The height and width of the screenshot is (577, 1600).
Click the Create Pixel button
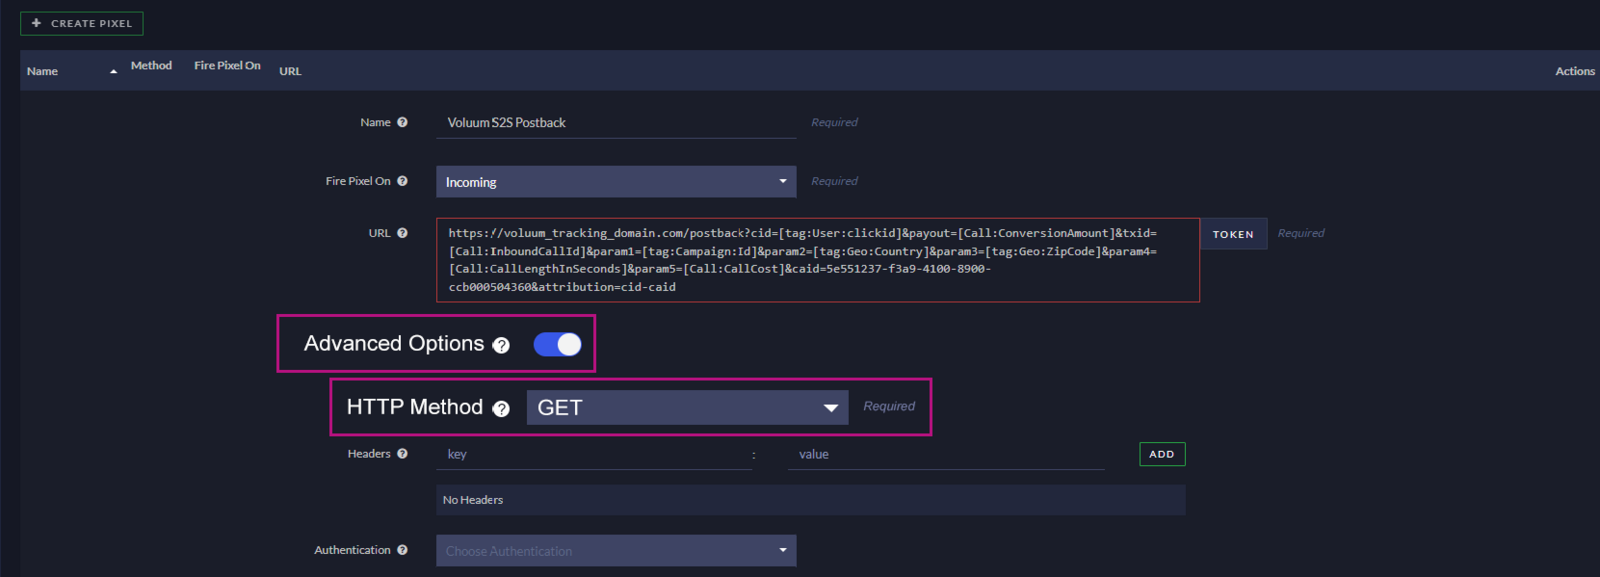point(82,23)
